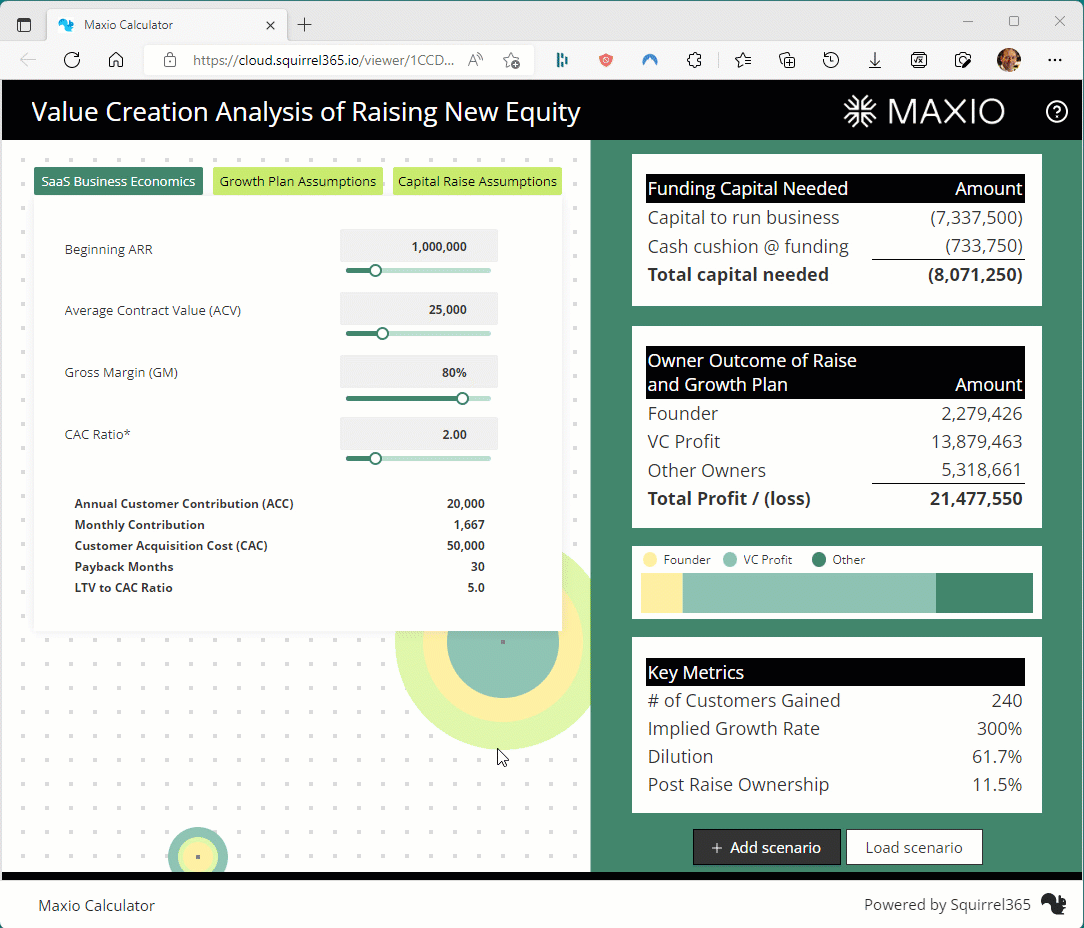Viewport: 1084px width, 928px height.
Task: Click the Add scenario button
Action: pyautogui.click(x=767, y=847)
